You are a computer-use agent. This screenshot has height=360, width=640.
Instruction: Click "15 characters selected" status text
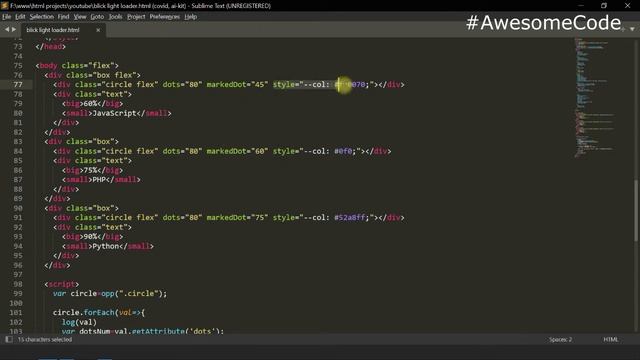click(45, 339)
